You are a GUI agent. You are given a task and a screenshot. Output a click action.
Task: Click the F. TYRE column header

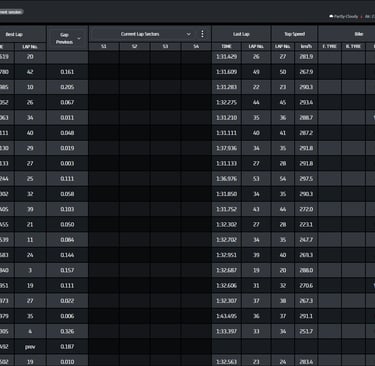pyautogui.click(x=330, y=46)
